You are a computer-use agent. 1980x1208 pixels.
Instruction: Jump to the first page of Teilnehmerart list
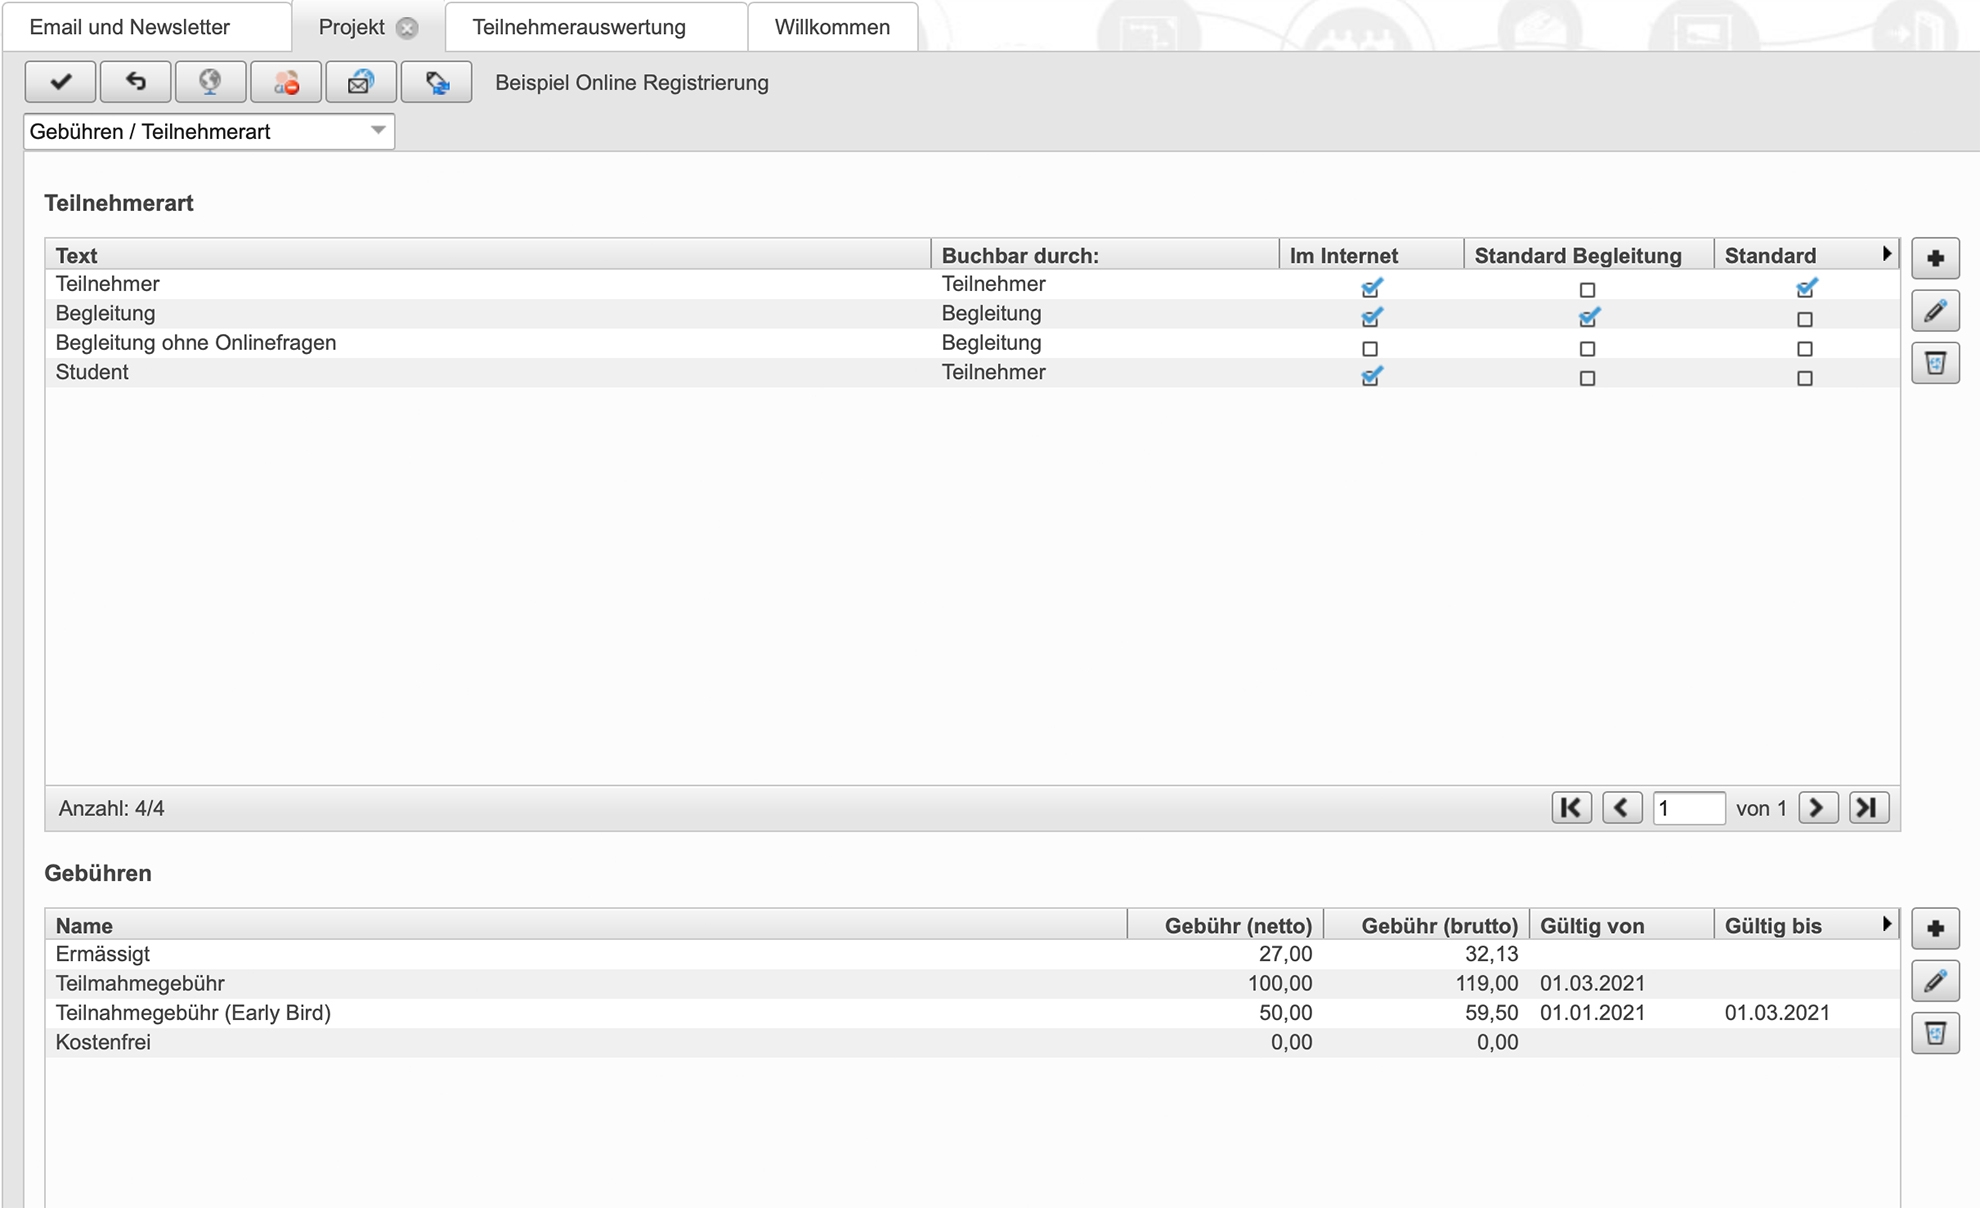coord(1571,807)
